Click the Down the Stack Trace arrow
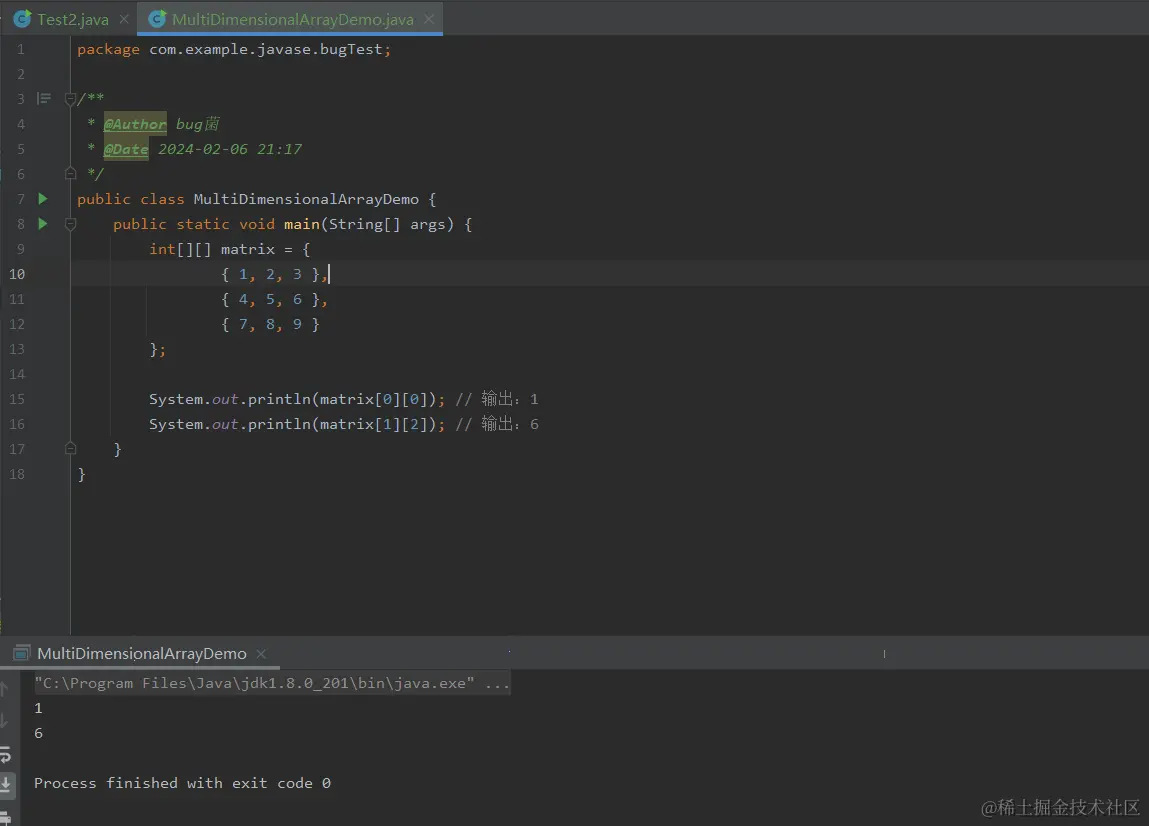The image size is (1149, 826). click(4, 720)
